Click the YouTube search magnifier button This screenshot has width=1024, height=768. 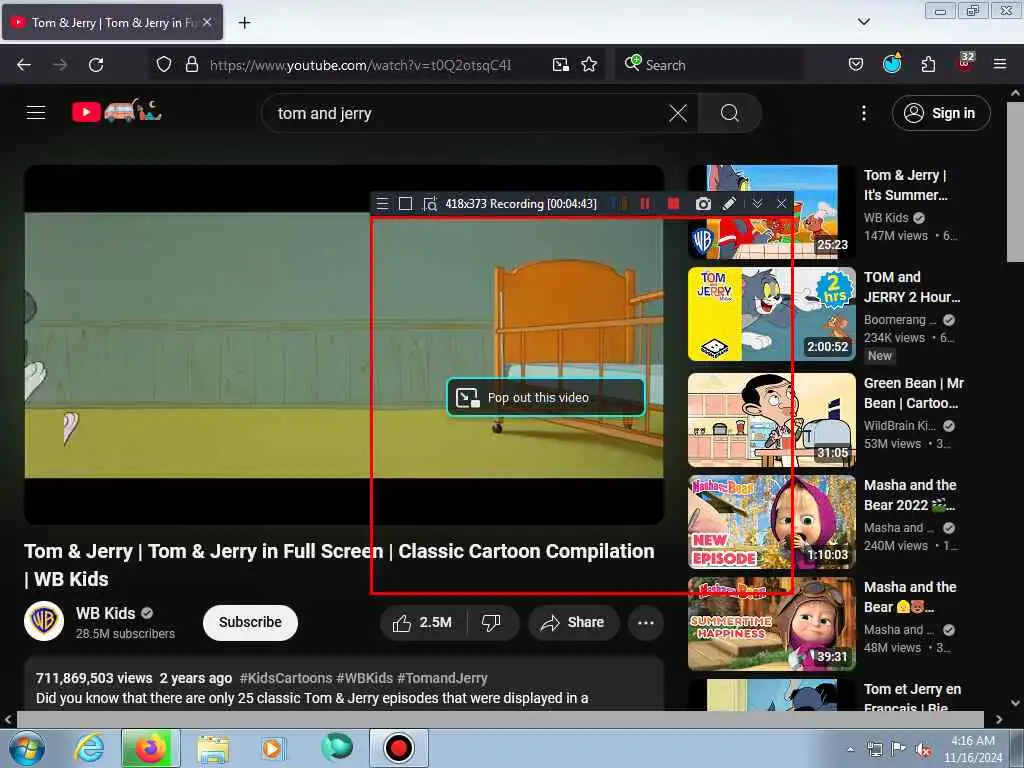729,113
